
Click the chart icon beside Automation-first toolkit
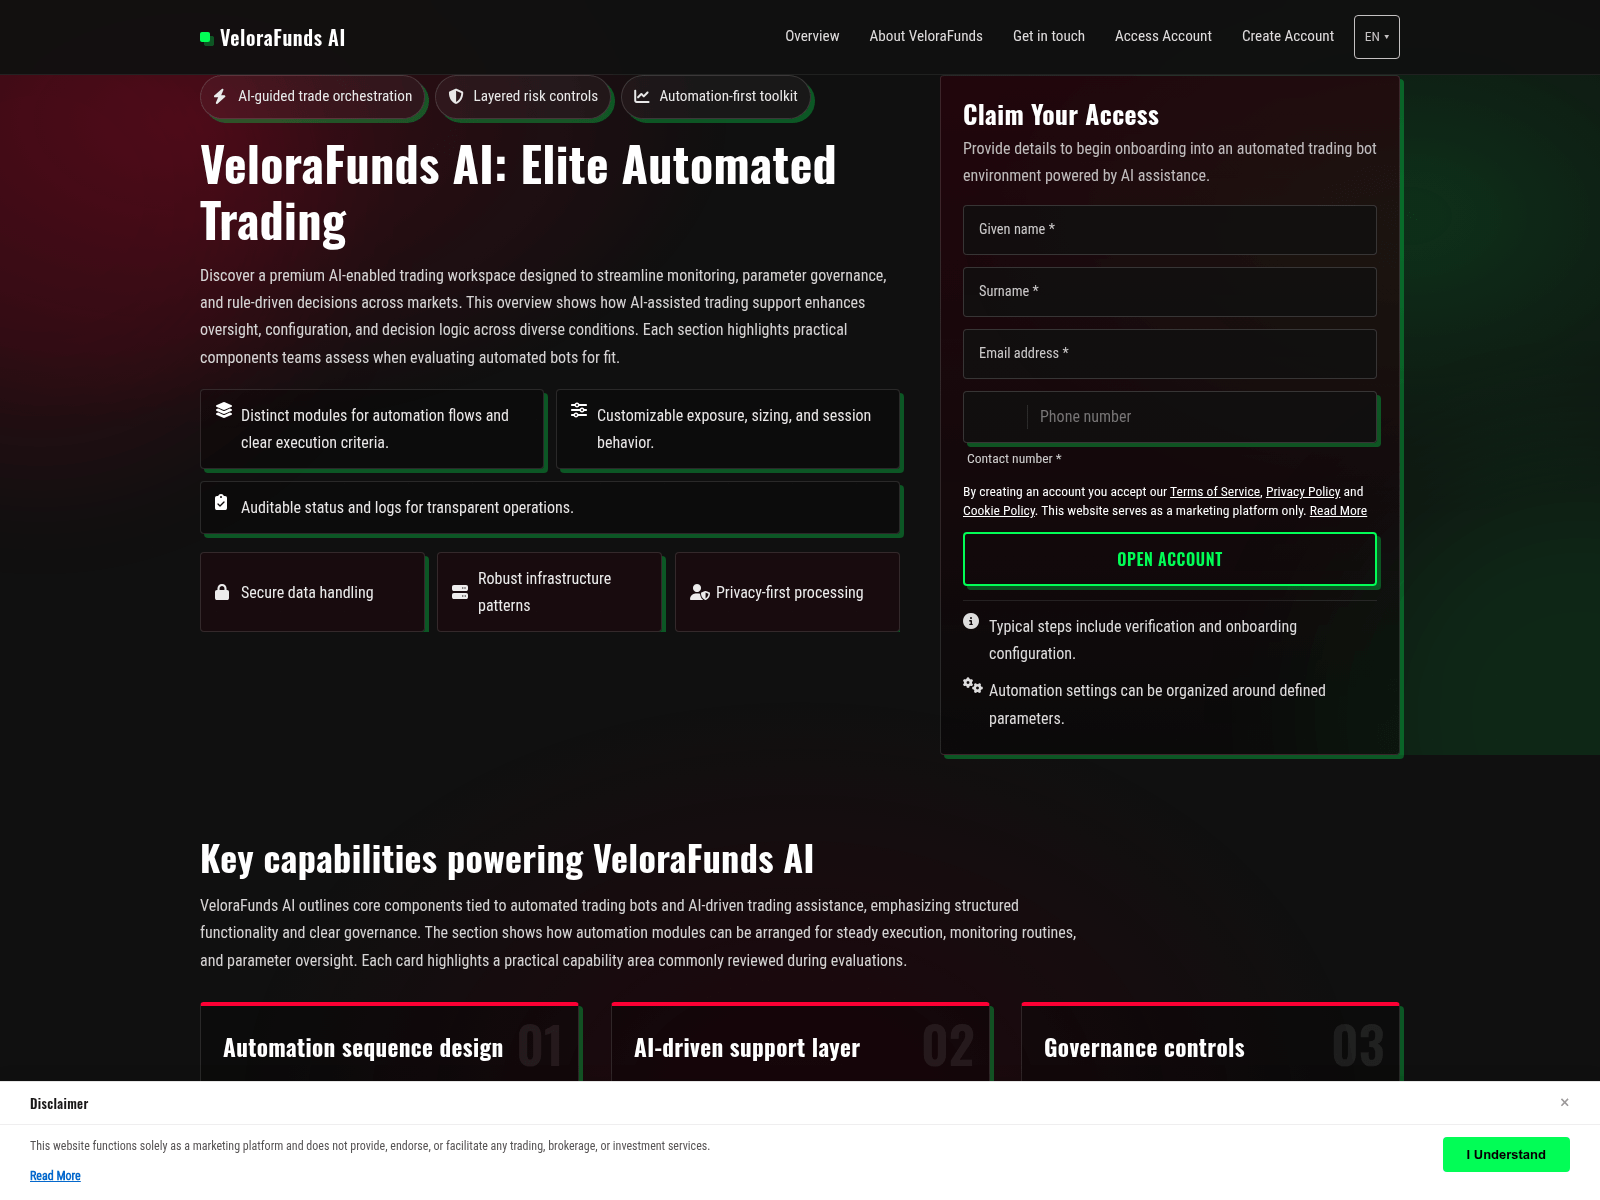click(x=642, y=97)
